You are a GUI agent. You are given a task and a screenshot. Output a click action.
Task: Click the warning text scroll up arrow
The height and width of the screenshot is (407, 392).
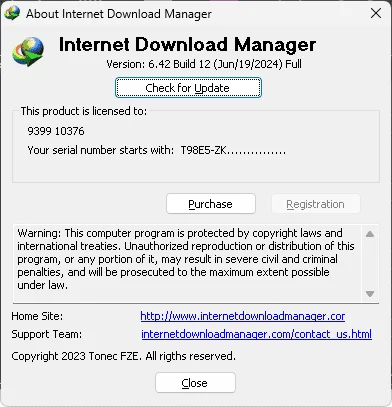tap(370, 234)
